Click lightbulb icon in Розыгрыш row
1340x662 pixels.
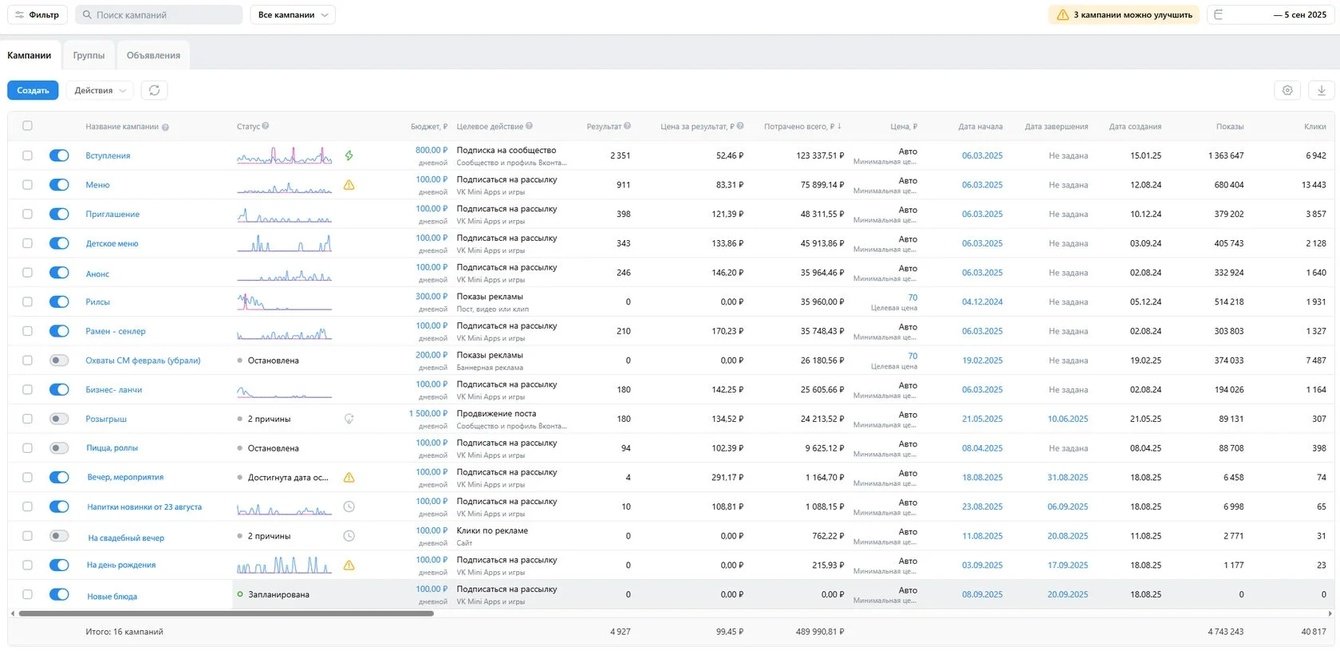(349, 419)
